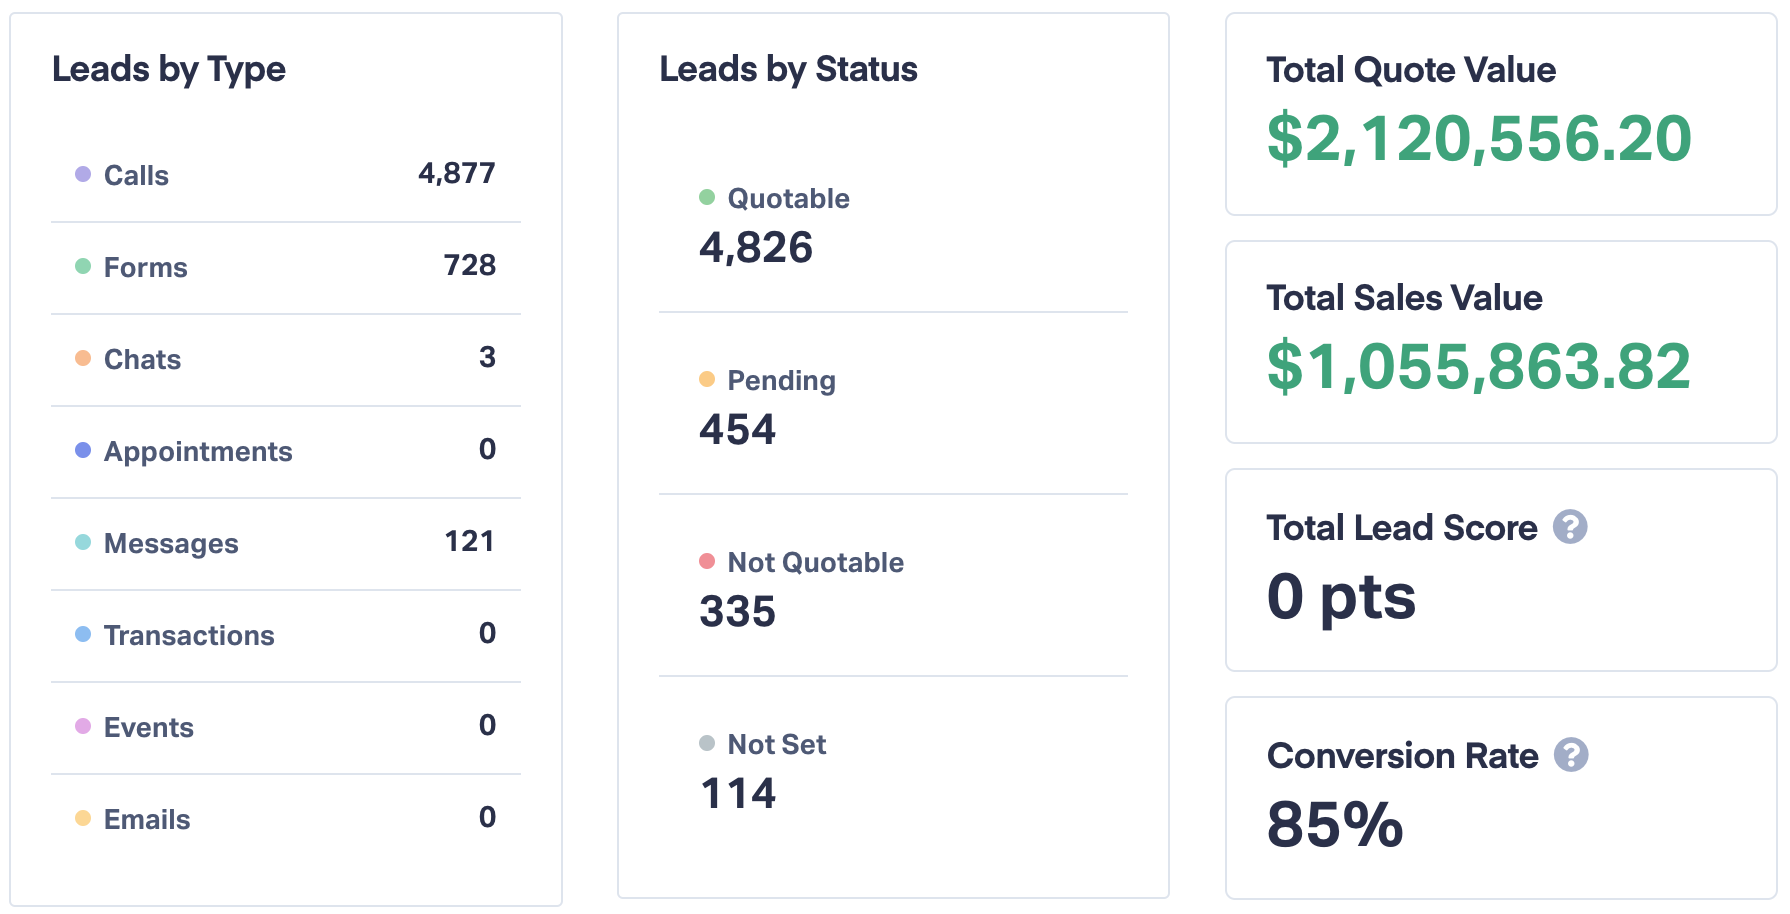
Task: Click the Total Sales Value amount
Action: 1477,367
